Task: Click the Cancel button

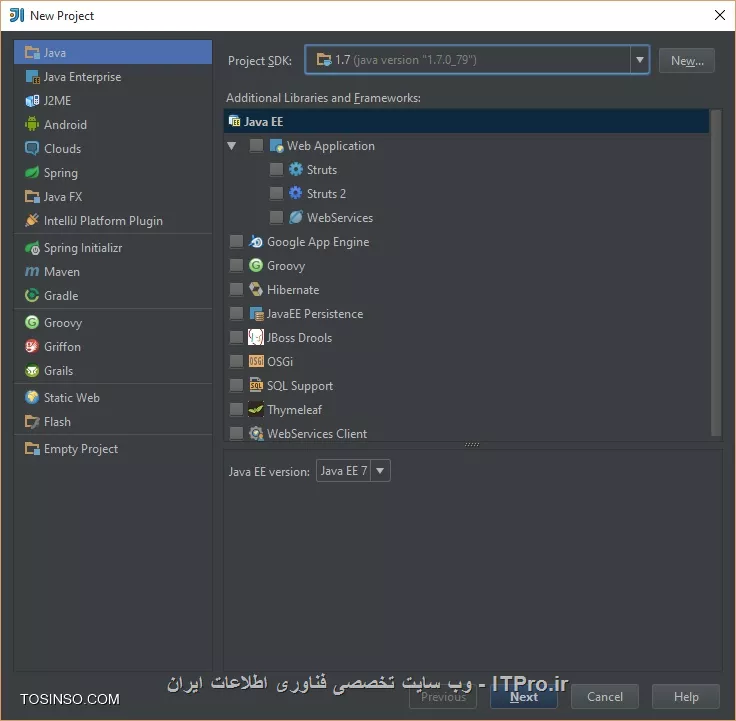Action: coord(605,697)
